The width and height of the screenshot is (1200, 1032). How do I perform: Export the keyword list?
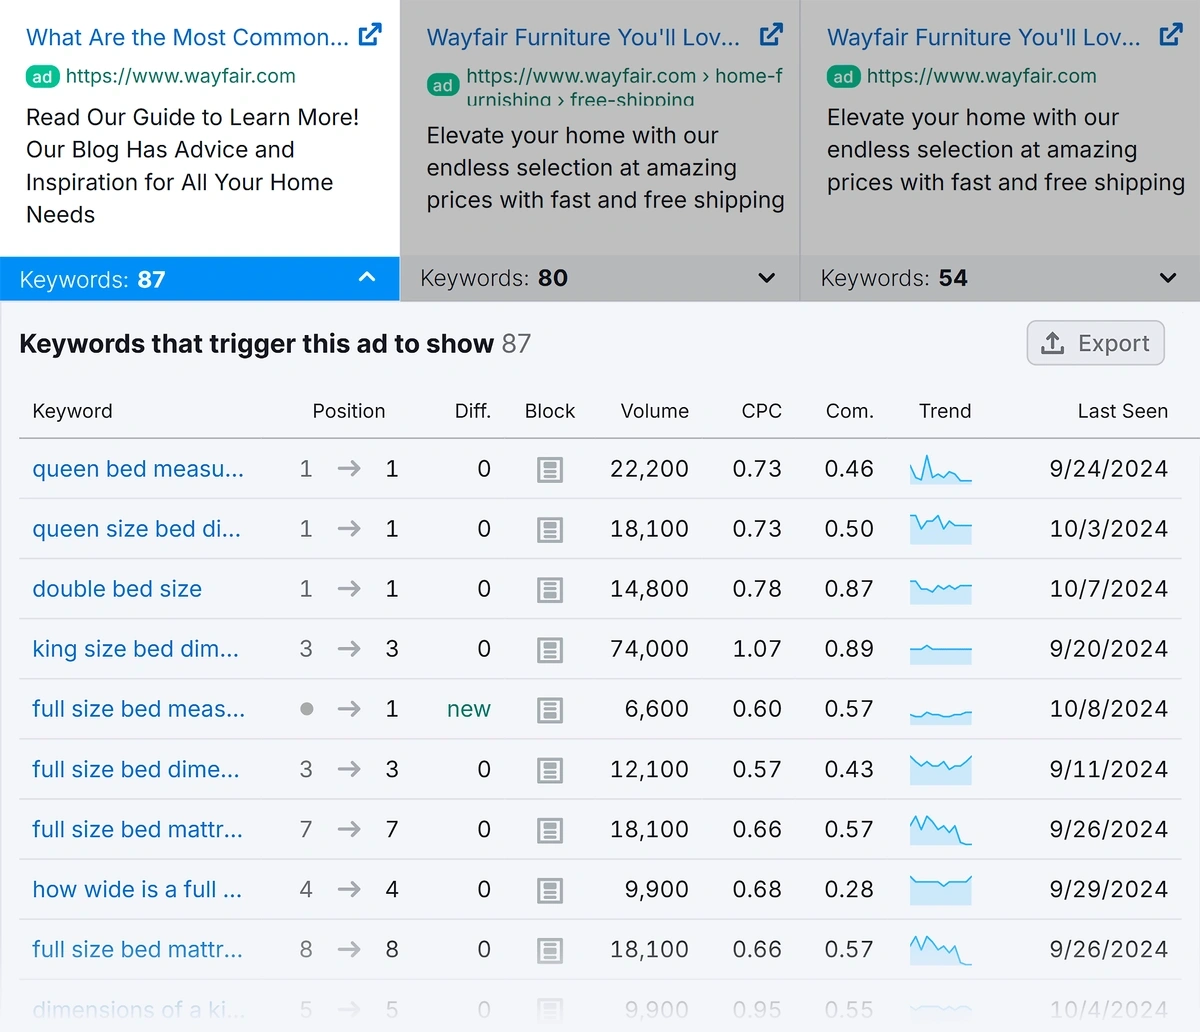1096,343
